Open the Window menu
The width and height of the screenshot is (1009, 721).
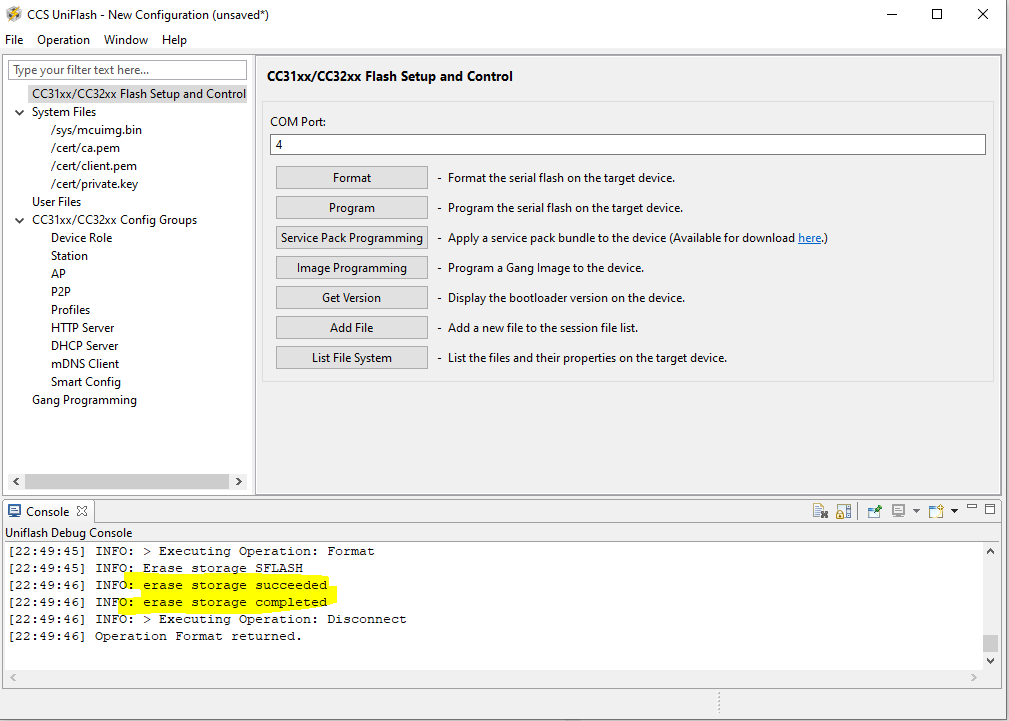[x=125, y=40]
